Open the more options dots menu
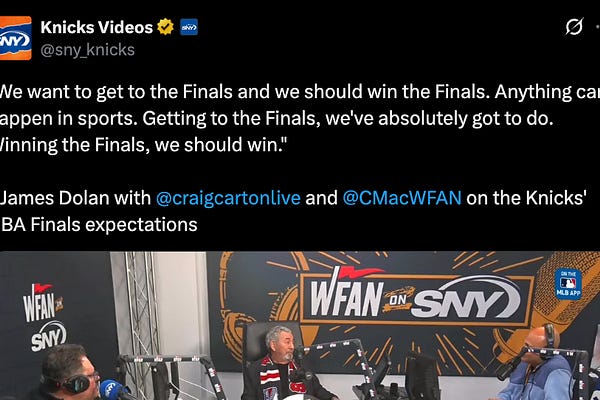This screenshot has width=600, height=400. (x=598, y=27)
